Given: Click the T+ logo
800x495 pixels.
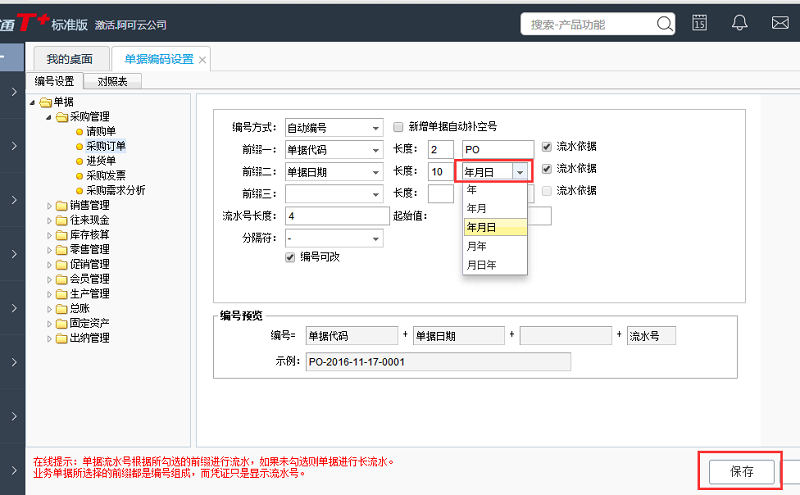Looking at the screenshot, I should click(33, 22).
